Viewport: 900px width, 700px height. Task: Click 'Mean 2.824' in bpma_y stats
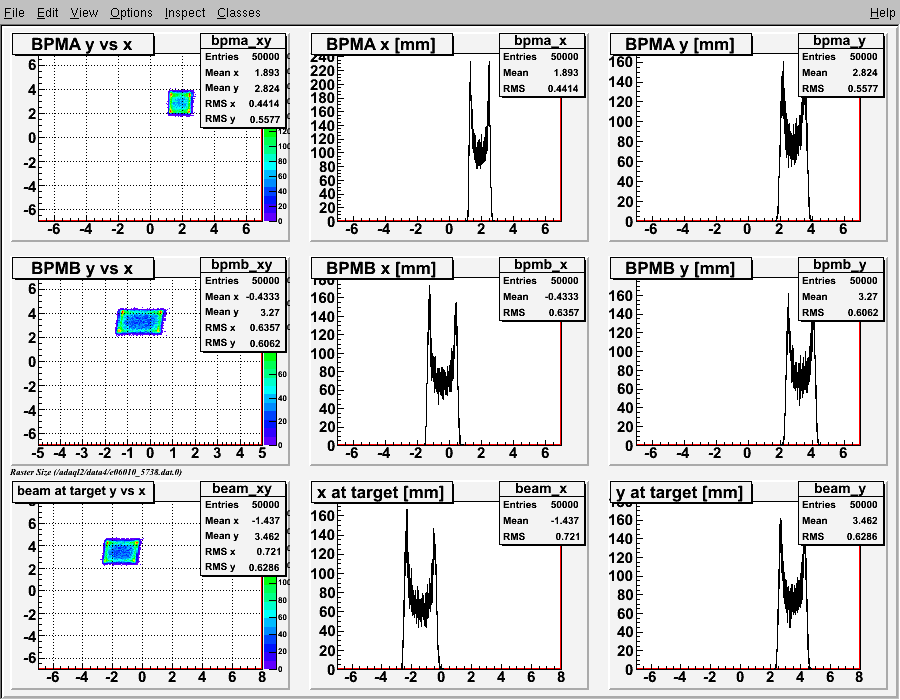pos(840,72)
